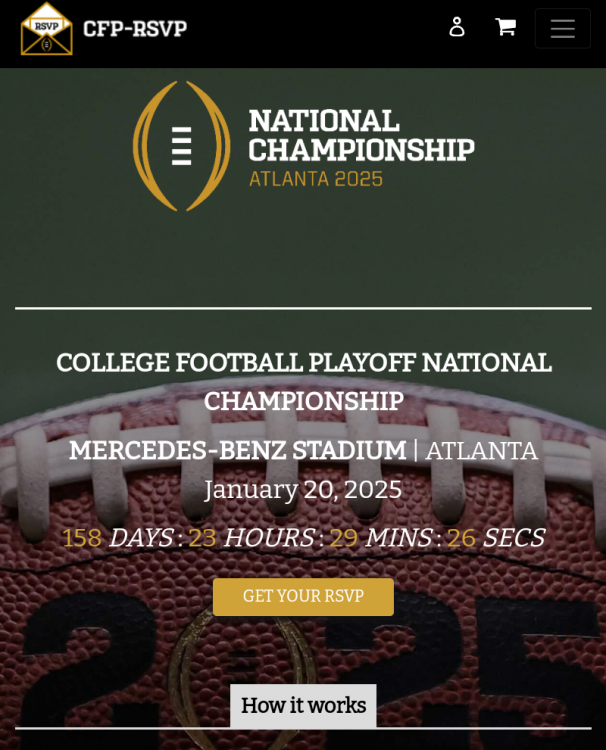Click the Mercedes-Benz Stadium text
The image size is (606, 750).
click(237, 451)
